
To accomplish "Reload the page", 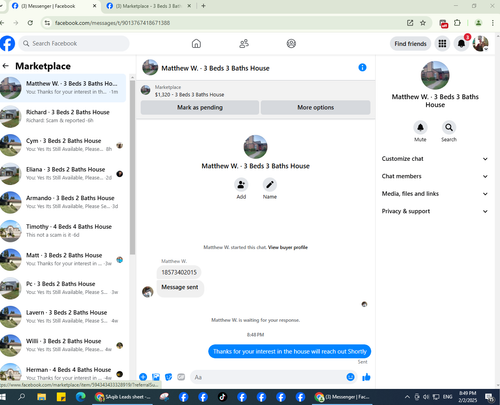I will click(30, 23).
